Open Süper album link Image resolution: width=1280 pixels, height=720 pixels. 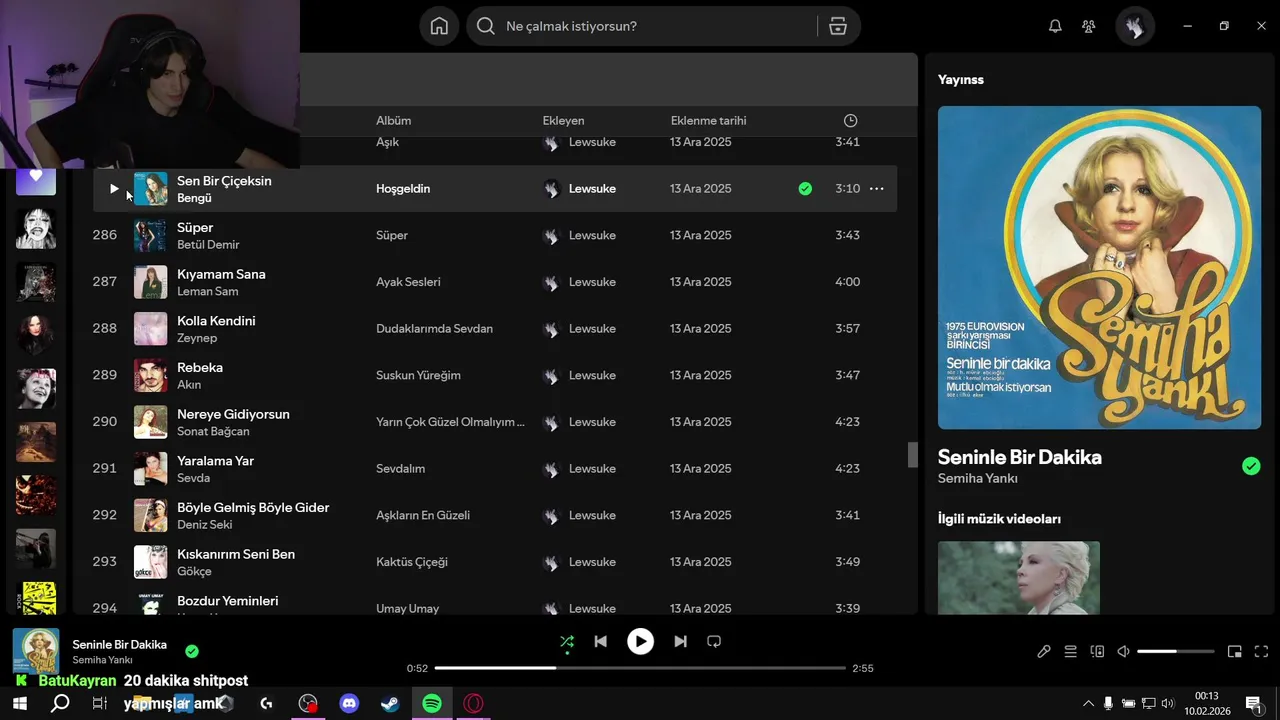pyautogui.click(x=392, y=235)
